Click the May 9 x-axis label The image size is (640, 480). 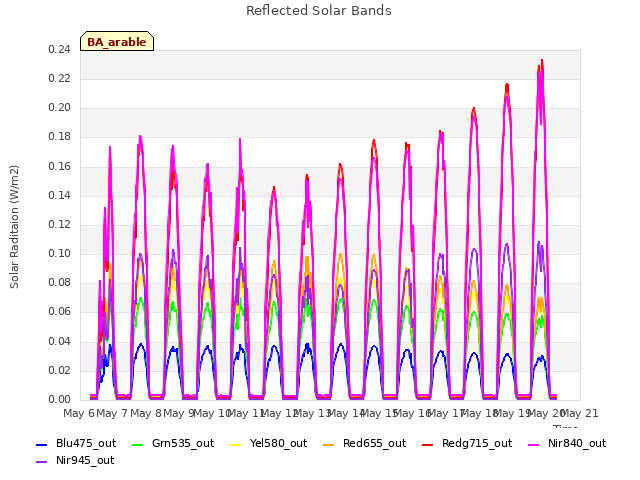pos(179,413)
